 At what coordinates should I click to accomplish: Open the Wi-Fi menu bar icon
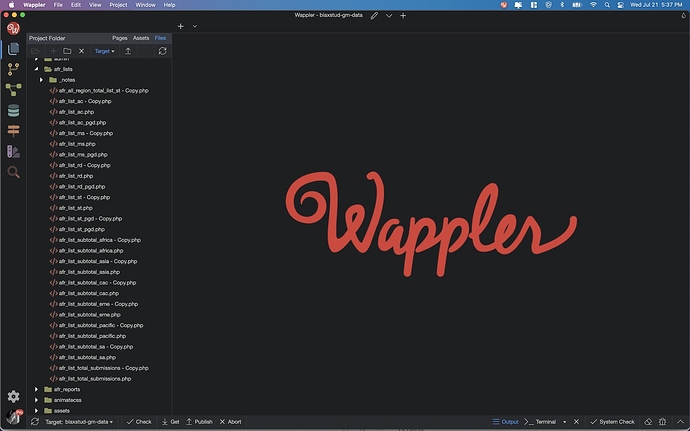593,5
